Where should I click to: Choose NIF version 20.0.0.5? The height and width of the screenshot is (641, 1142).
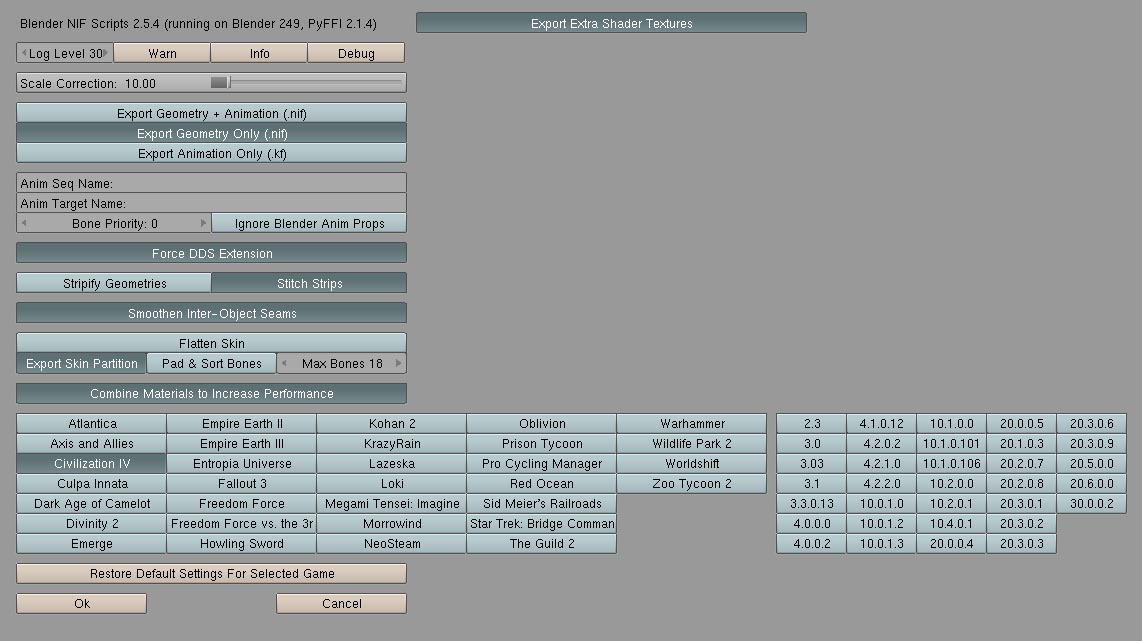point(1021,423)
